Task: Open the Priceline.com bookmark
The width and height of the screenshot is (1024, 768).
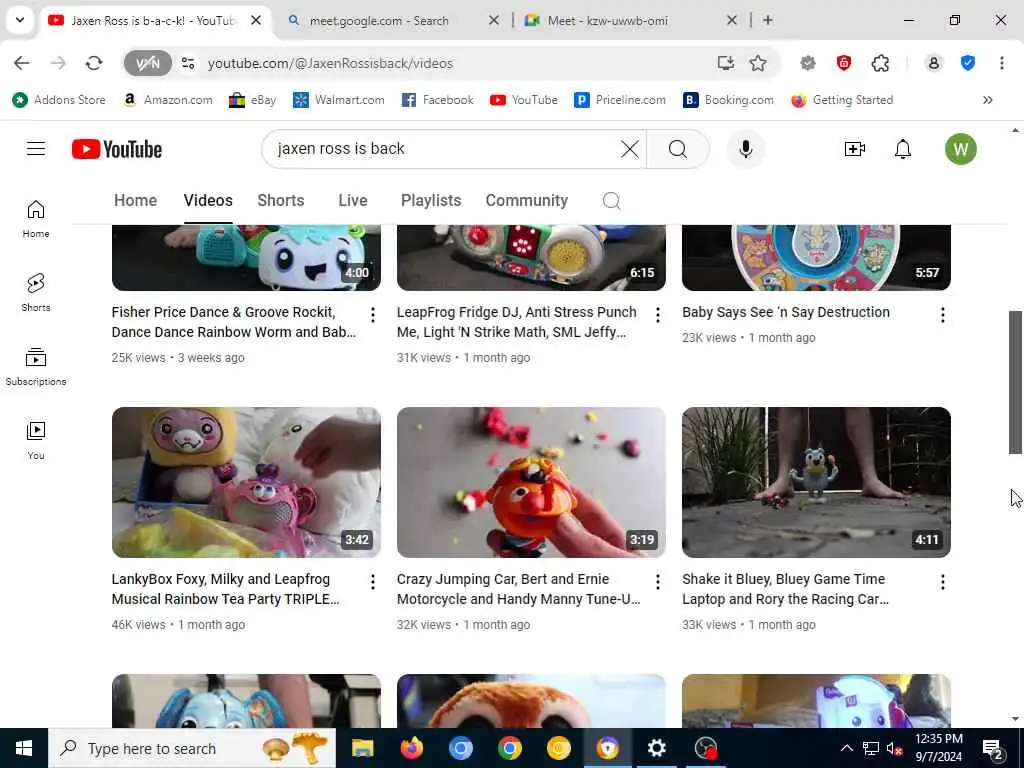Action: (x=620, y=100)
